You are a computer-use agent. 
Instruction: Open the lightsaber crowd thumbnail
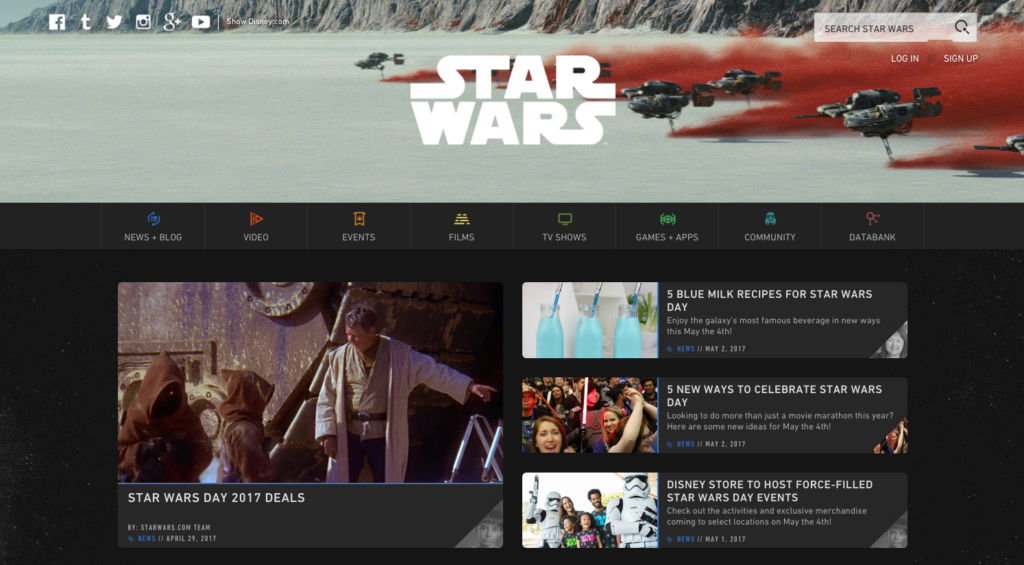pyautogui.click(x=590, y=415)
